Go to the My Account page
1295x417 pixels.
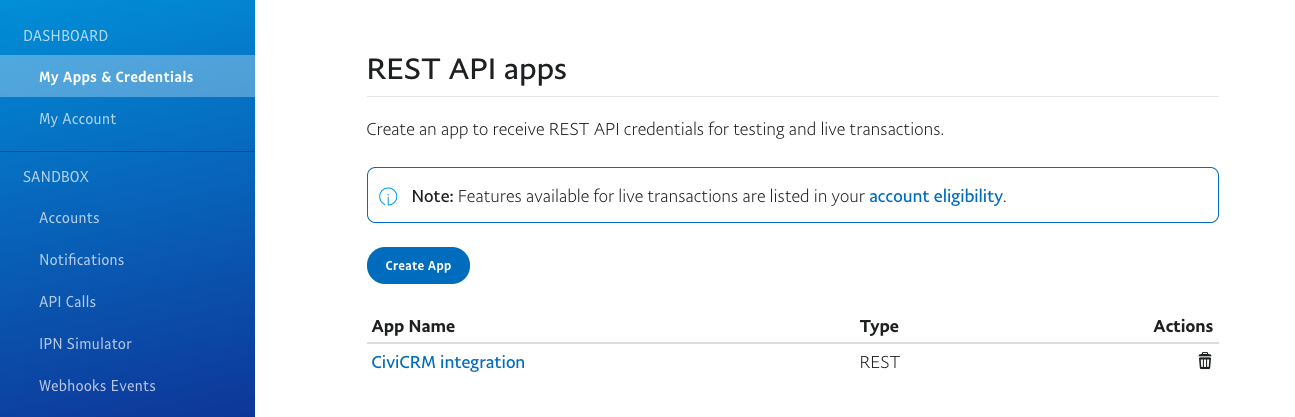77,119
